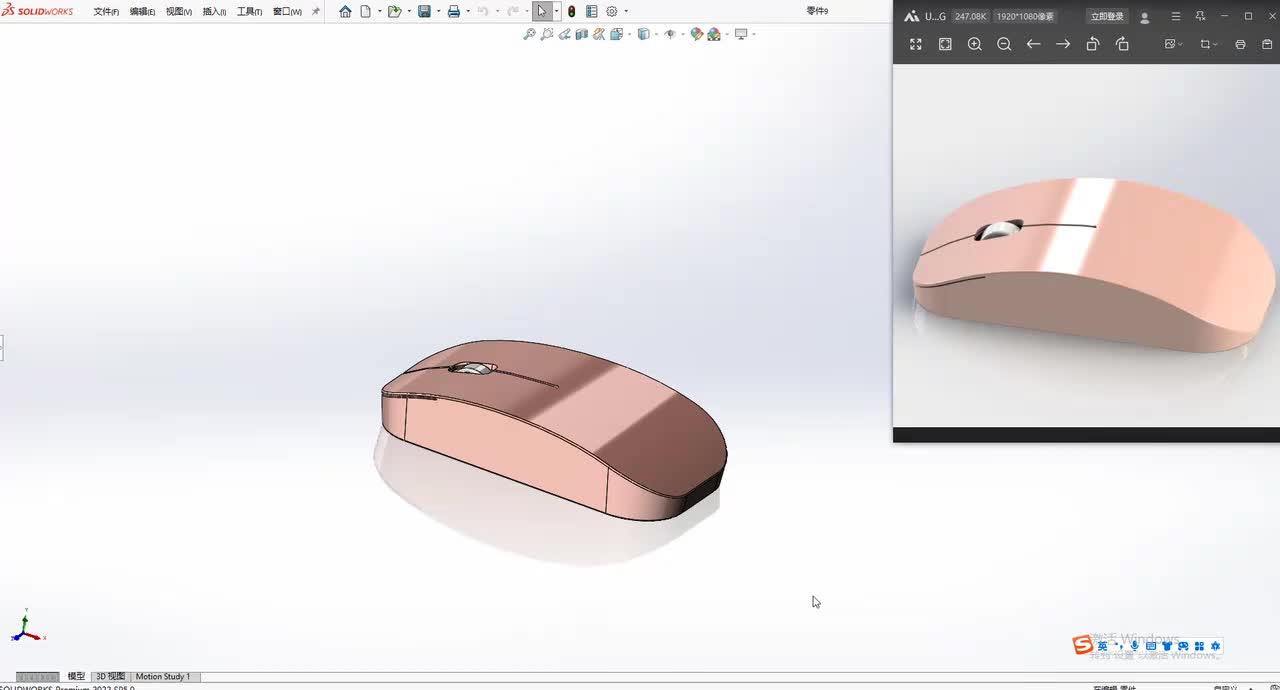This screenshot has width=1280, height=690.
Task: Zoom out on the viewer image
Action: tap(1004, 44)
